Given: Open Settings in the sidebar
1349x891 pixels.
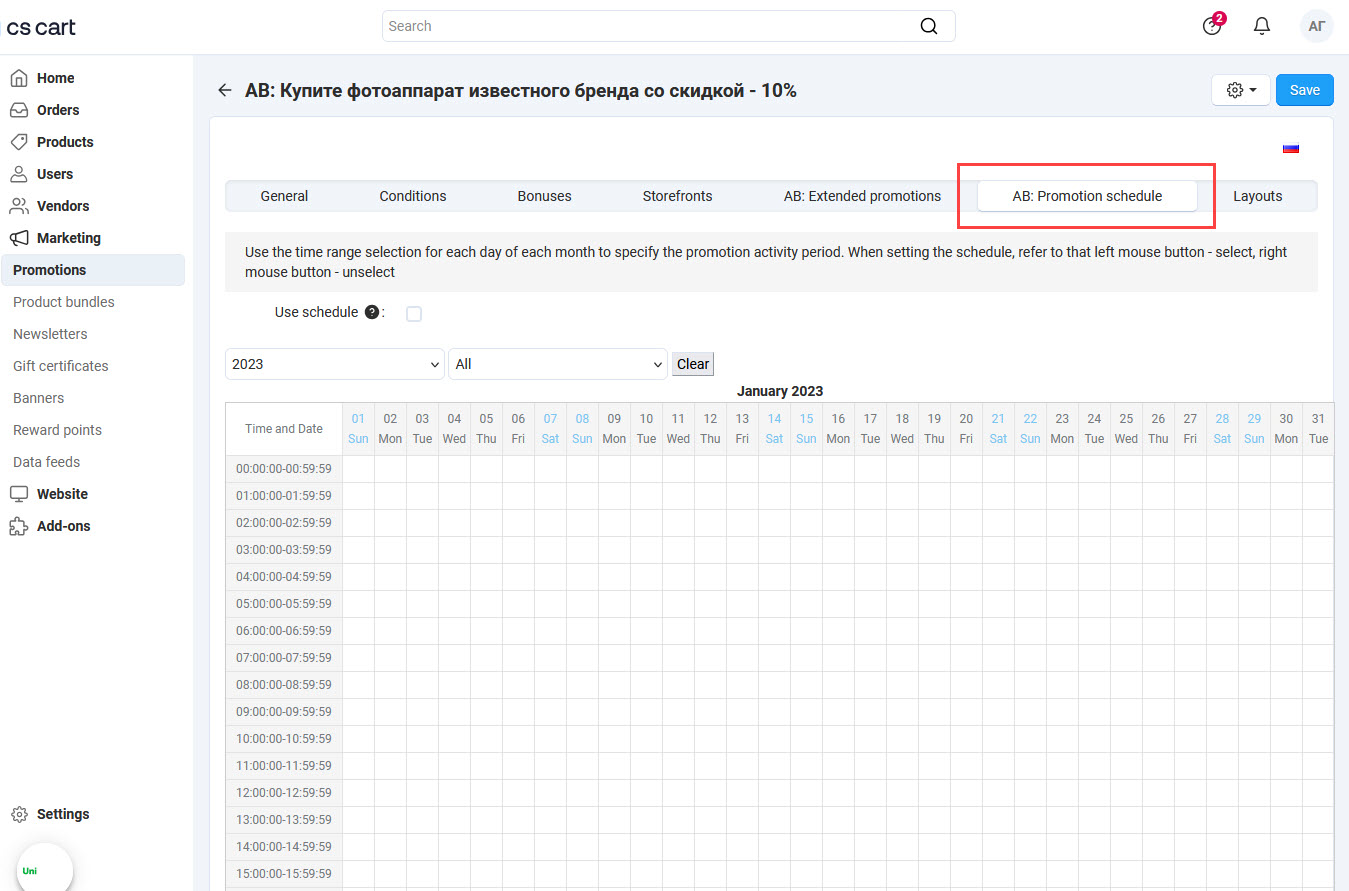Looking at the screenshot, I should click(x=62, y=814).
